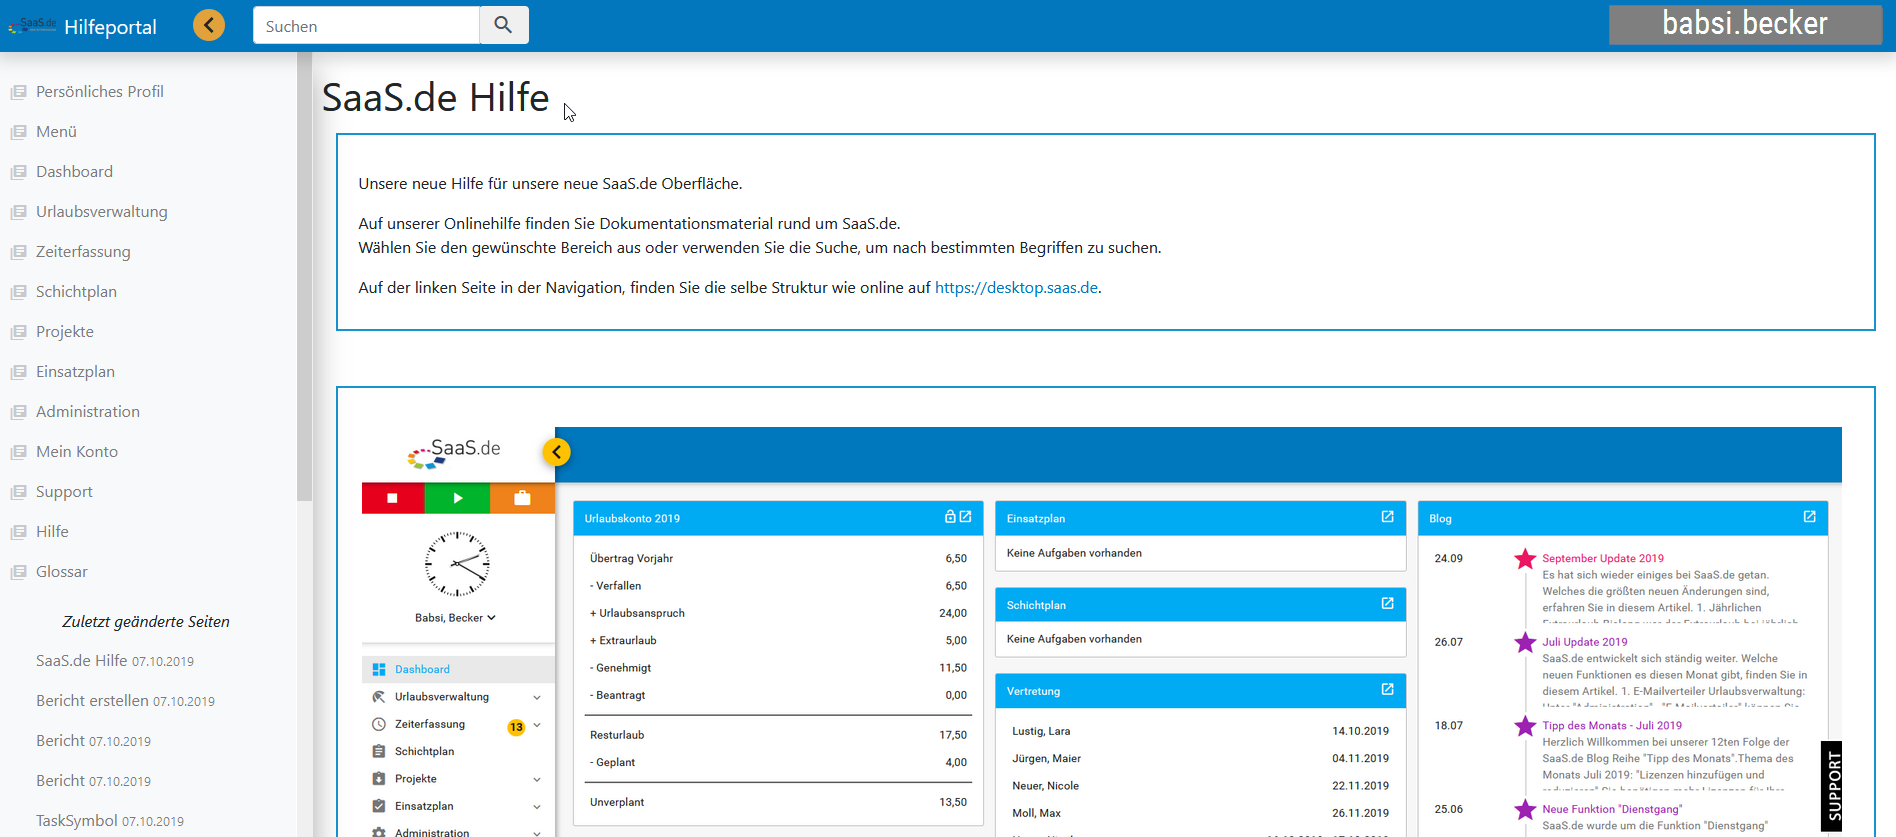Focus the Suchen search field
This screenshot has height=837, width=1896.
(x=366, y=25)
